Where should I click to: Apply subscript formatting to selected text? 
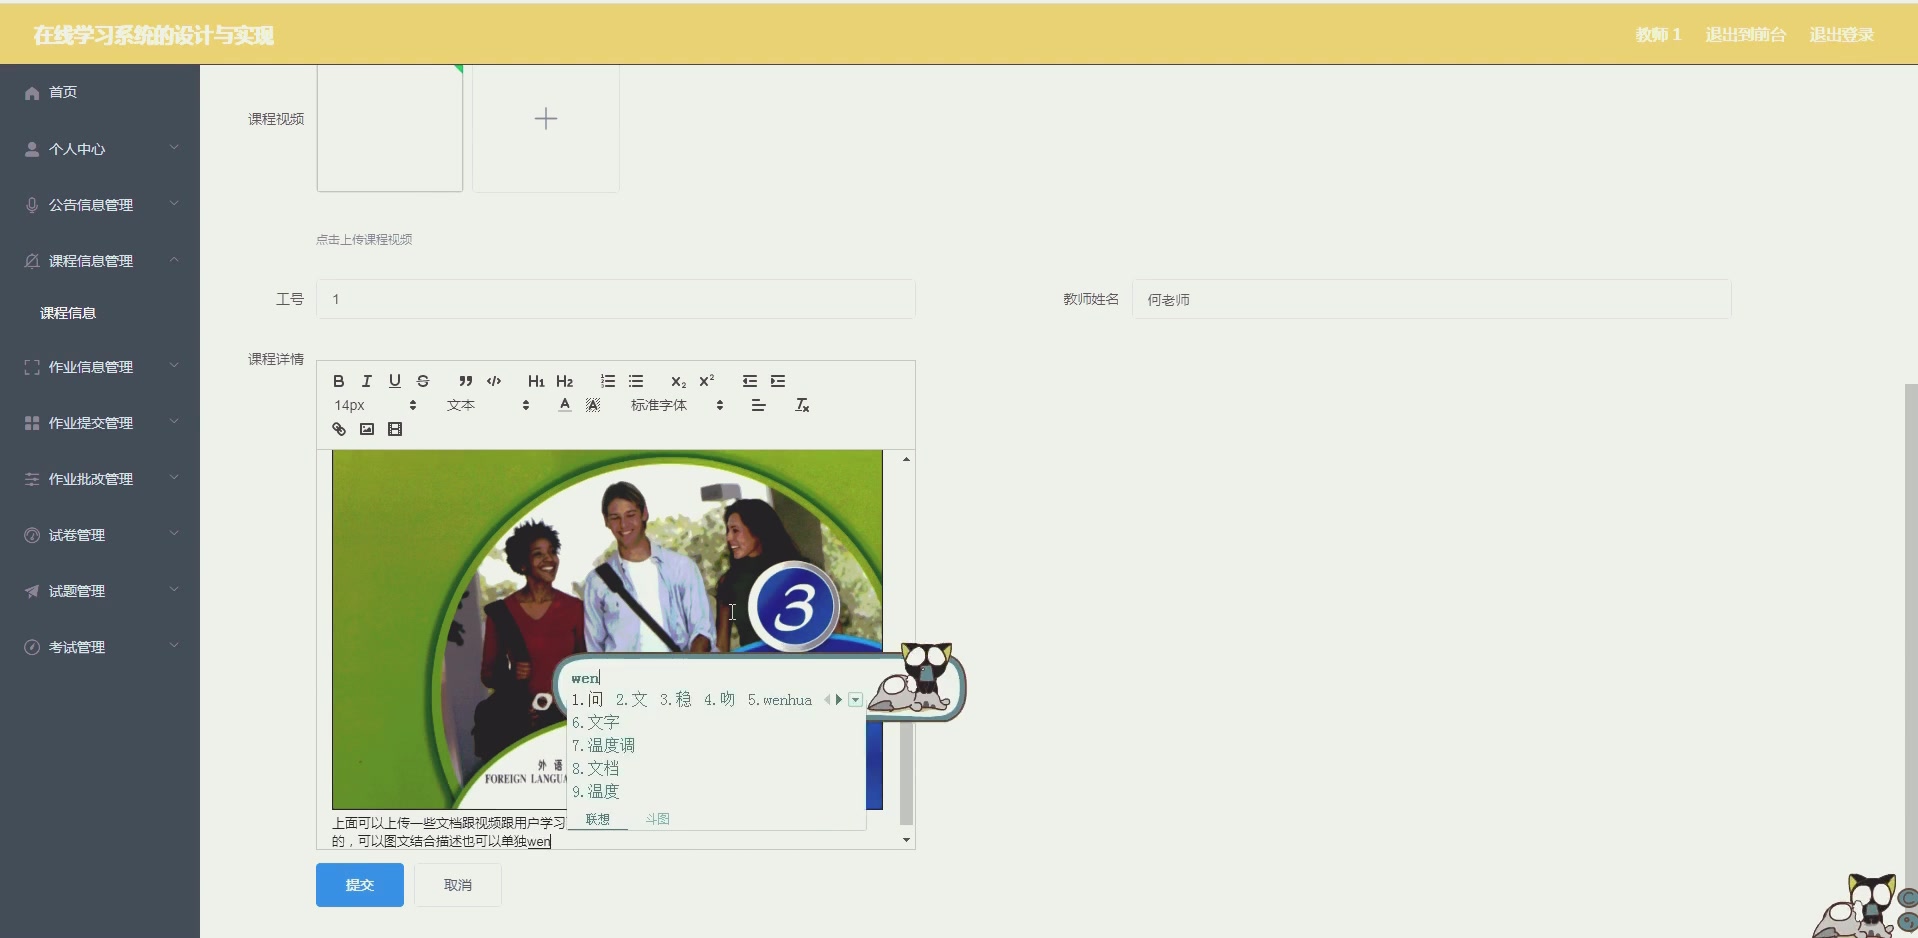tap(677, 381)
